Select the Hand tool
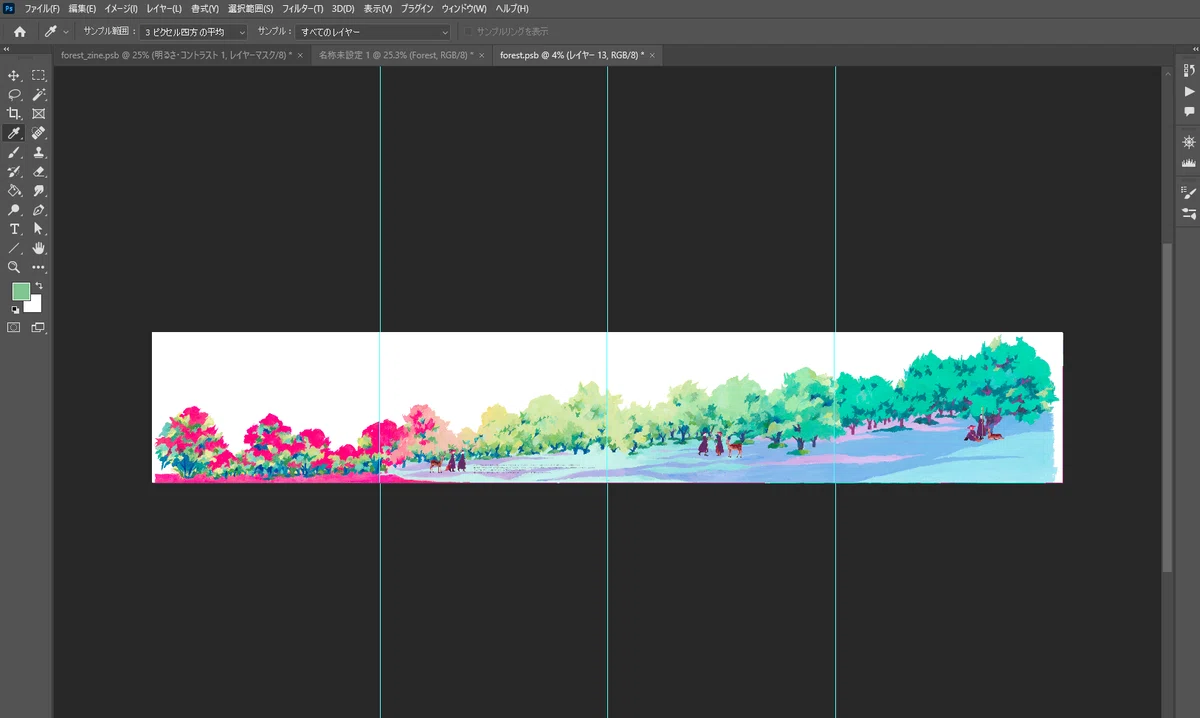 point(39,248)
